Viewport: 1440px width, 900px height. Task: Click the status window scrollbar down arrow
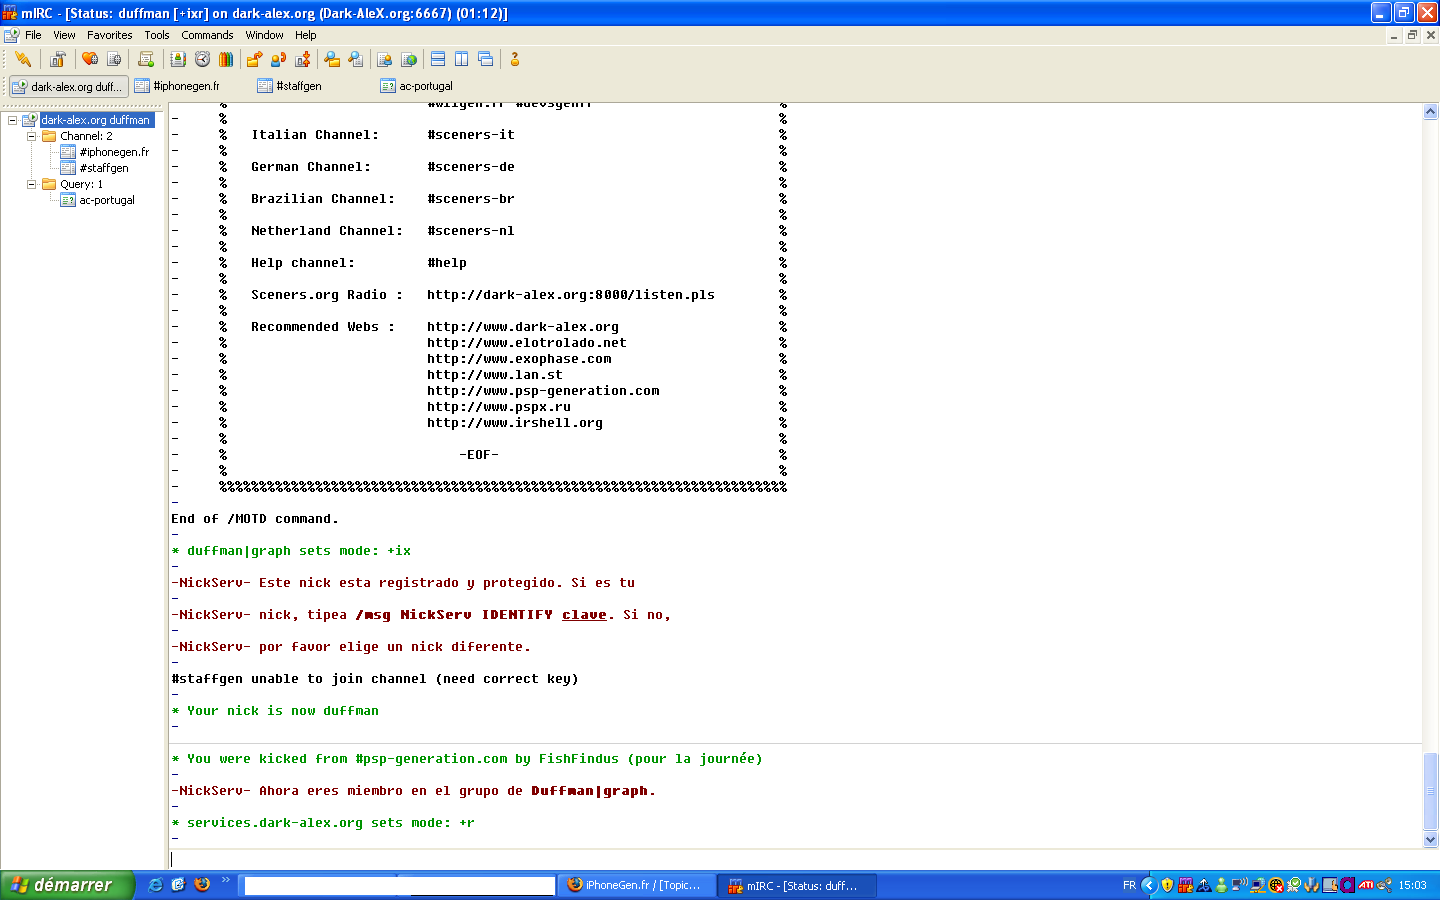1431,840
